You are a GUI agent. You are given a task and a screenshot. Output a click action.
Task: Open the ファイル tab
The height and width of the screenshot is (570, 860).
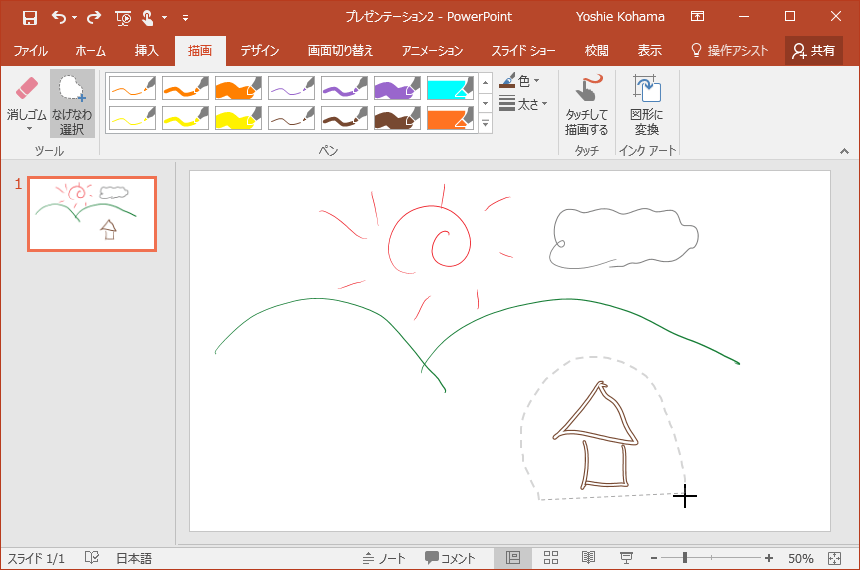31,51
